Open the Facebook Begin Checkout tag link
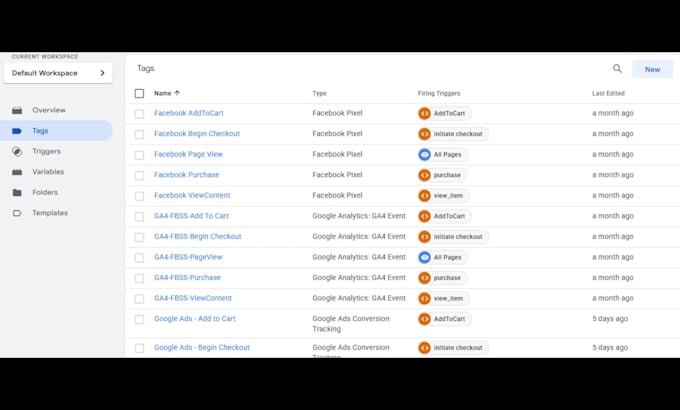This screenshot has height=410, width=680. tap(197, 134)
